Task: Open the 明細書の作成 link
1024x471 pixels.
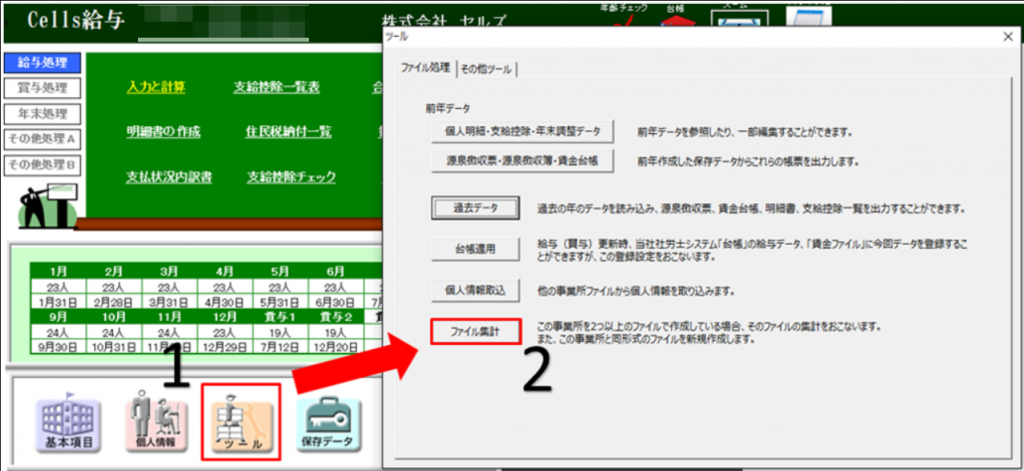Action: (163, 131)
